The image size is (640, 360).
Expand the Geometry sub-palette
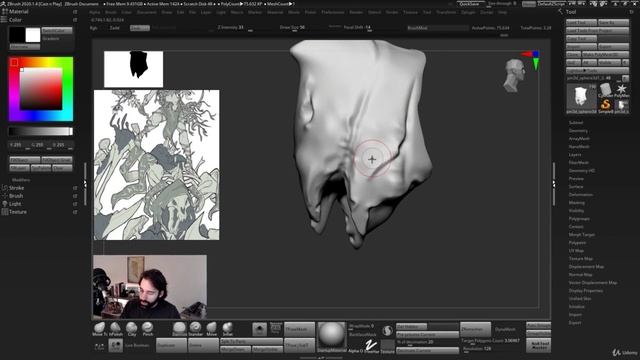point(578,131)
